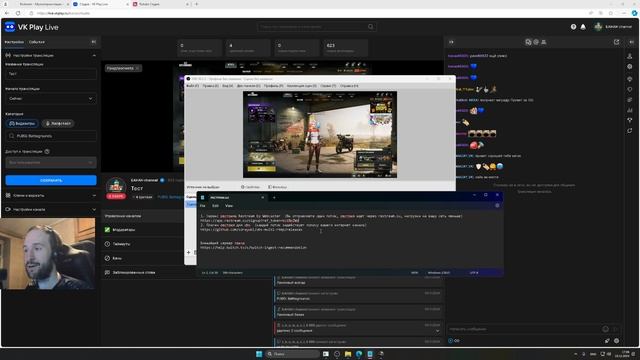
Task: Click the Свойства button in OBS
Action: pos(250,187)
